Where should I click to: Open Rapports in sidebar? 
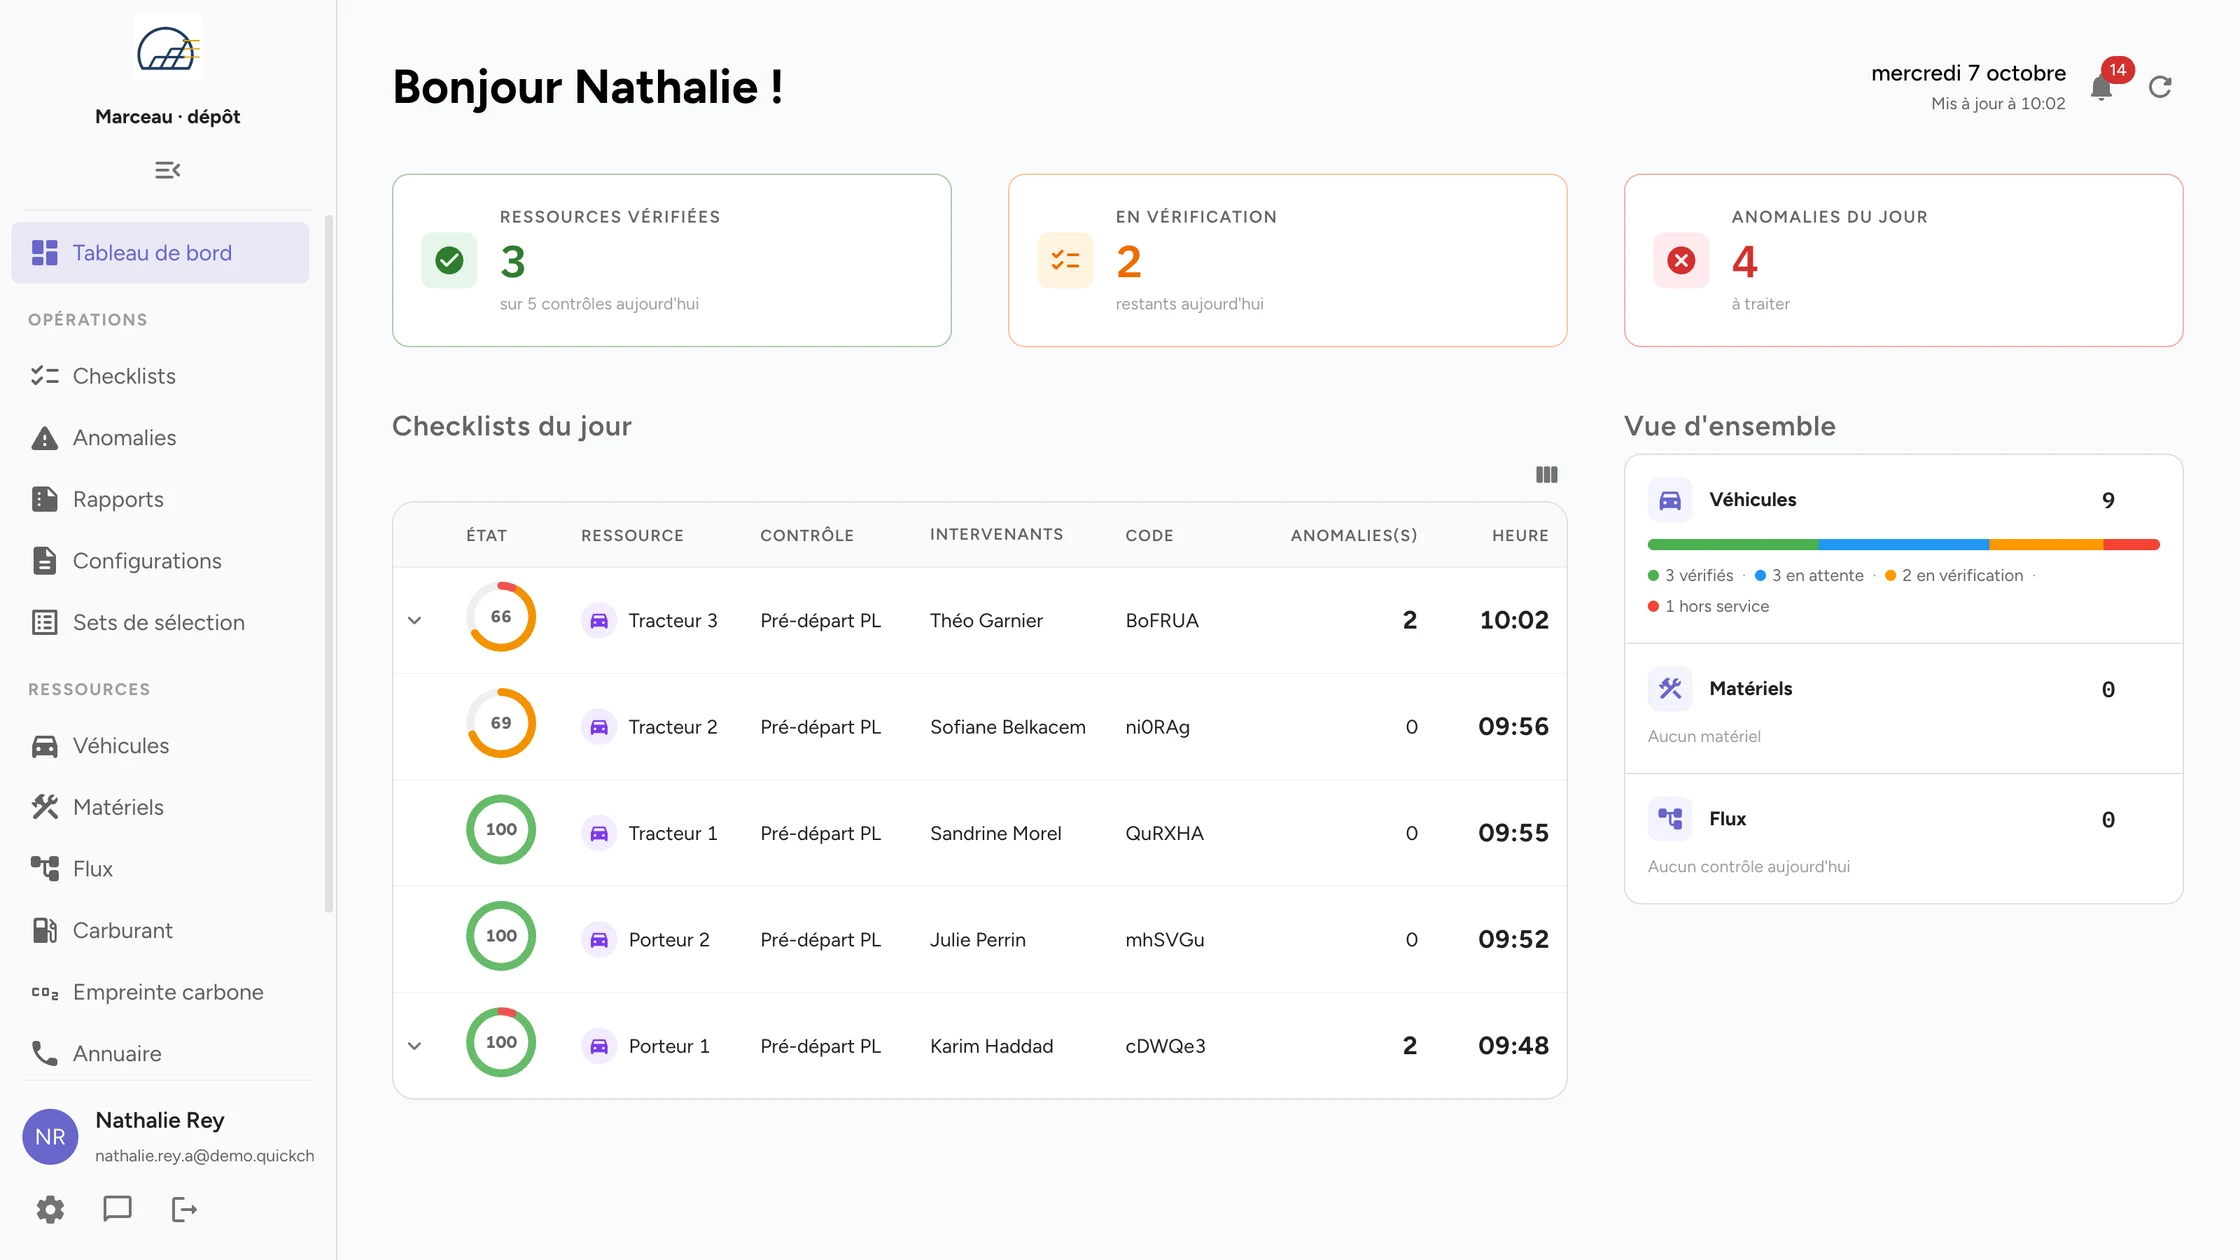pyautogui.click(x=160, y=499)
